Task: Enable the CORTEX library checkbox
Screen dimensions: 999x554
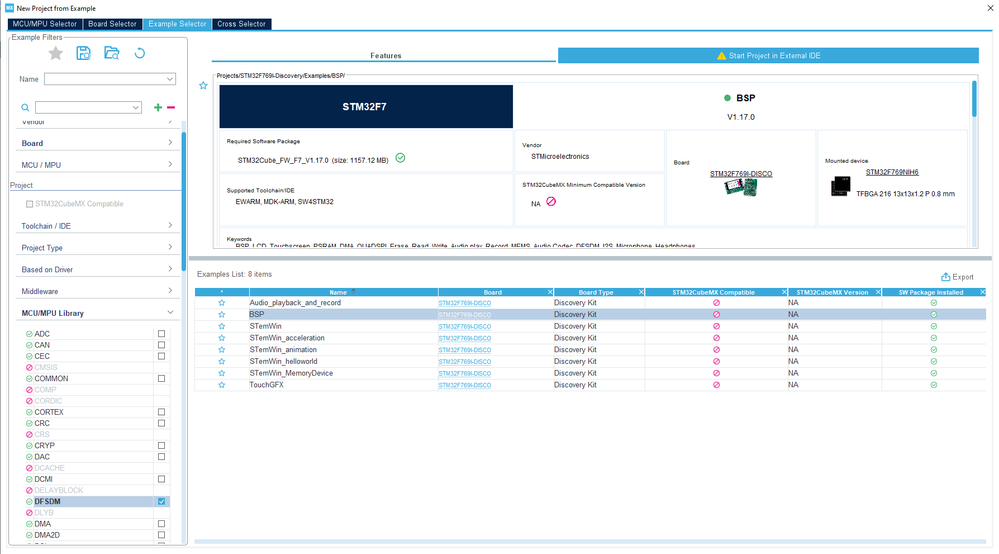Action: click(161, 413)
